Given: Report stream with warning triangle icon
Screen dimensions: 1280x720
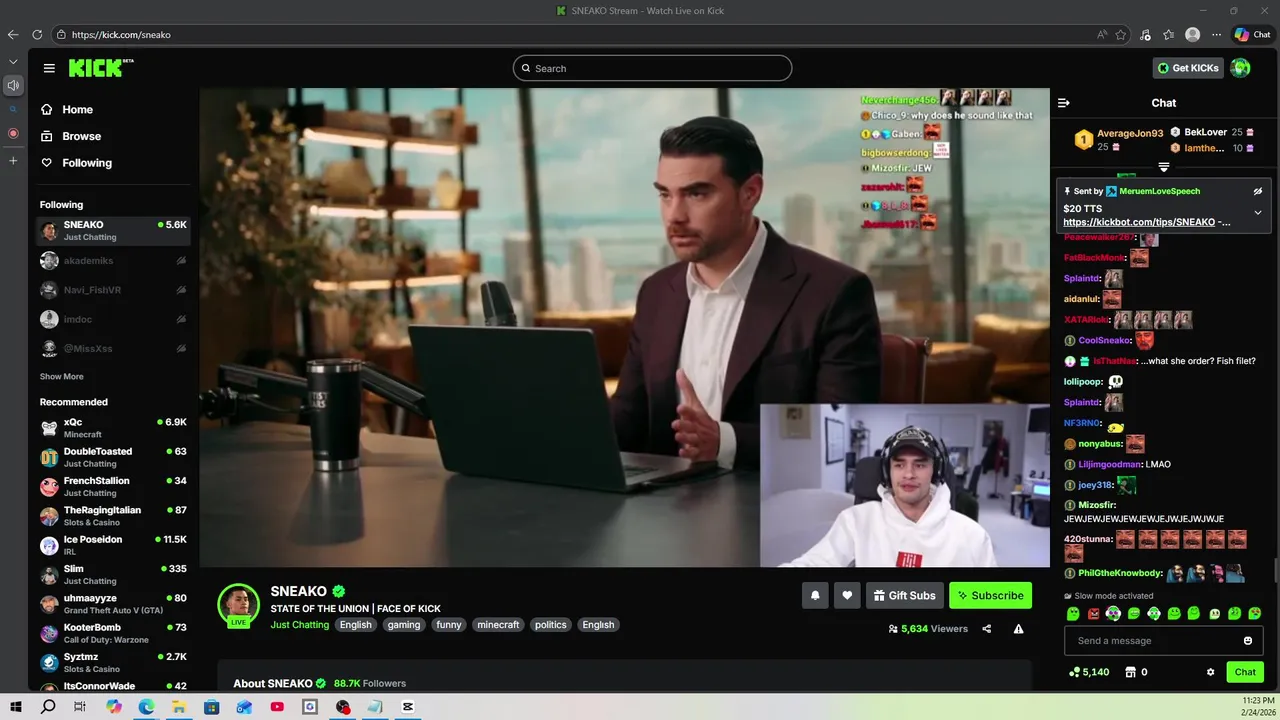Looking at the screenshot, I should (1018, 629).
